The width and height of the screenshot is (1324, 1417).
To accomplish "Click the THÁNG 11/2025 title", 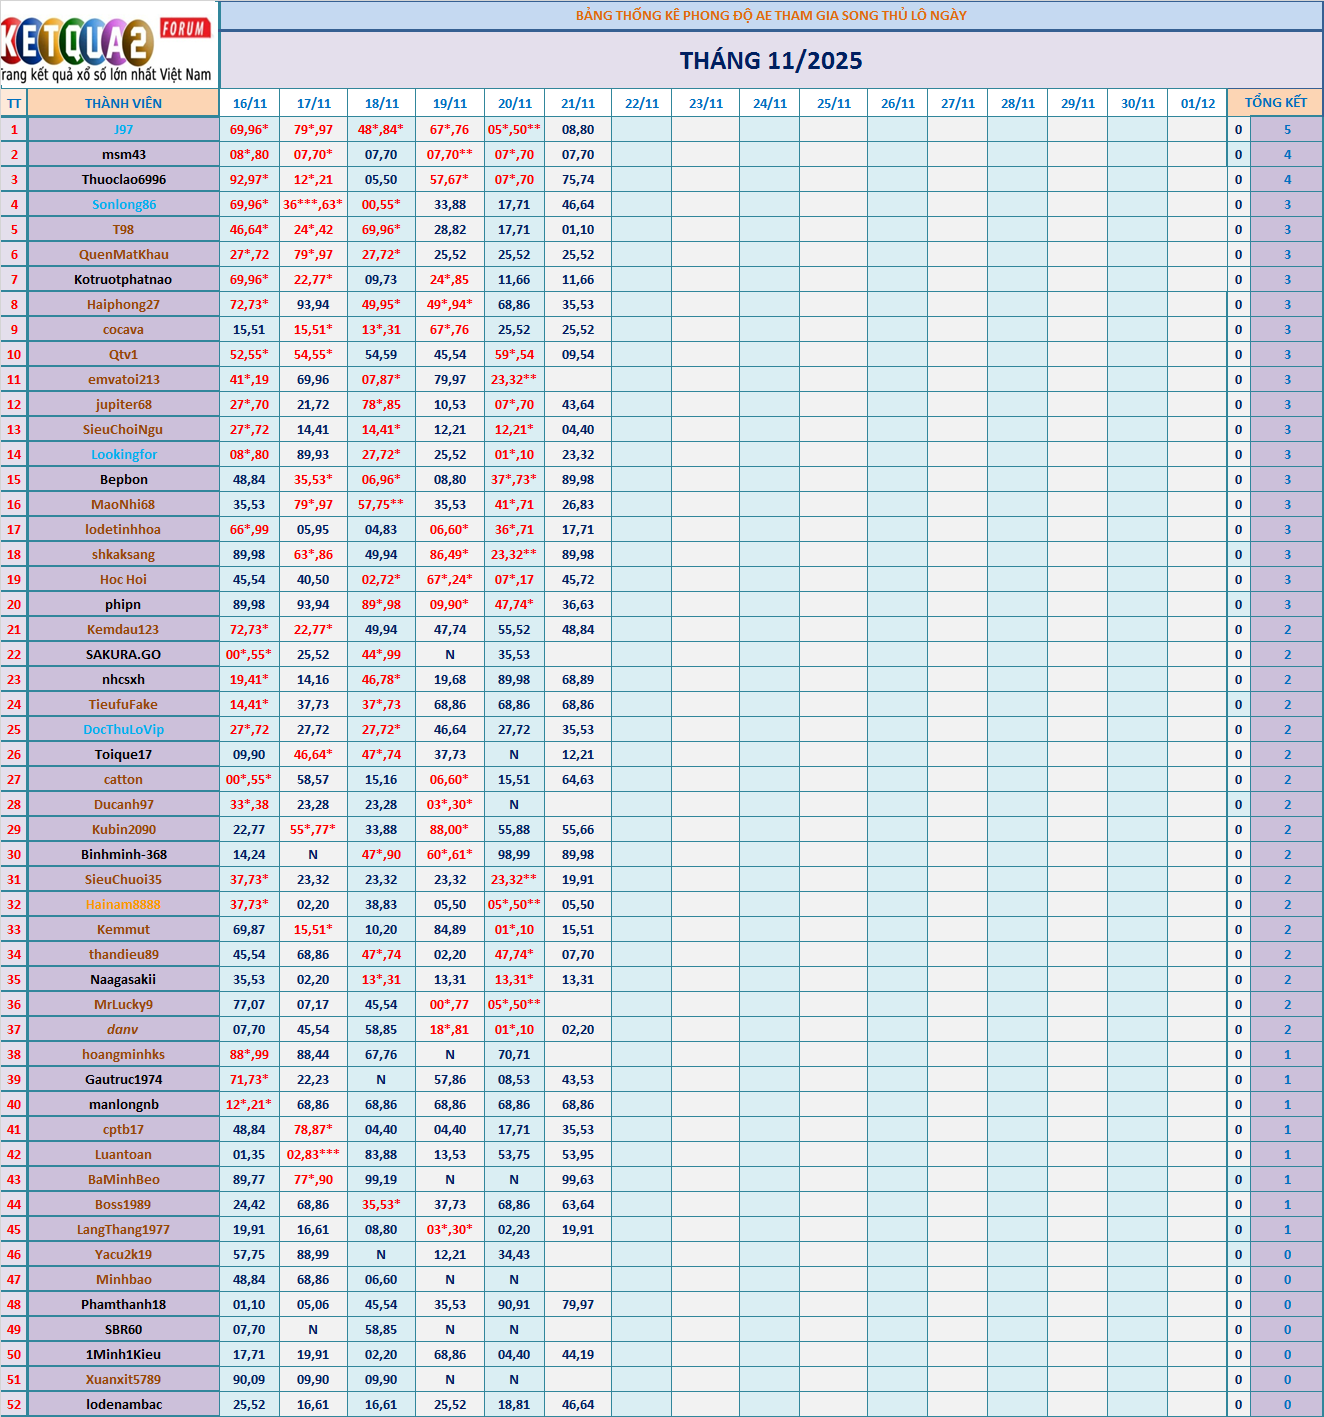I will [771, 61].
